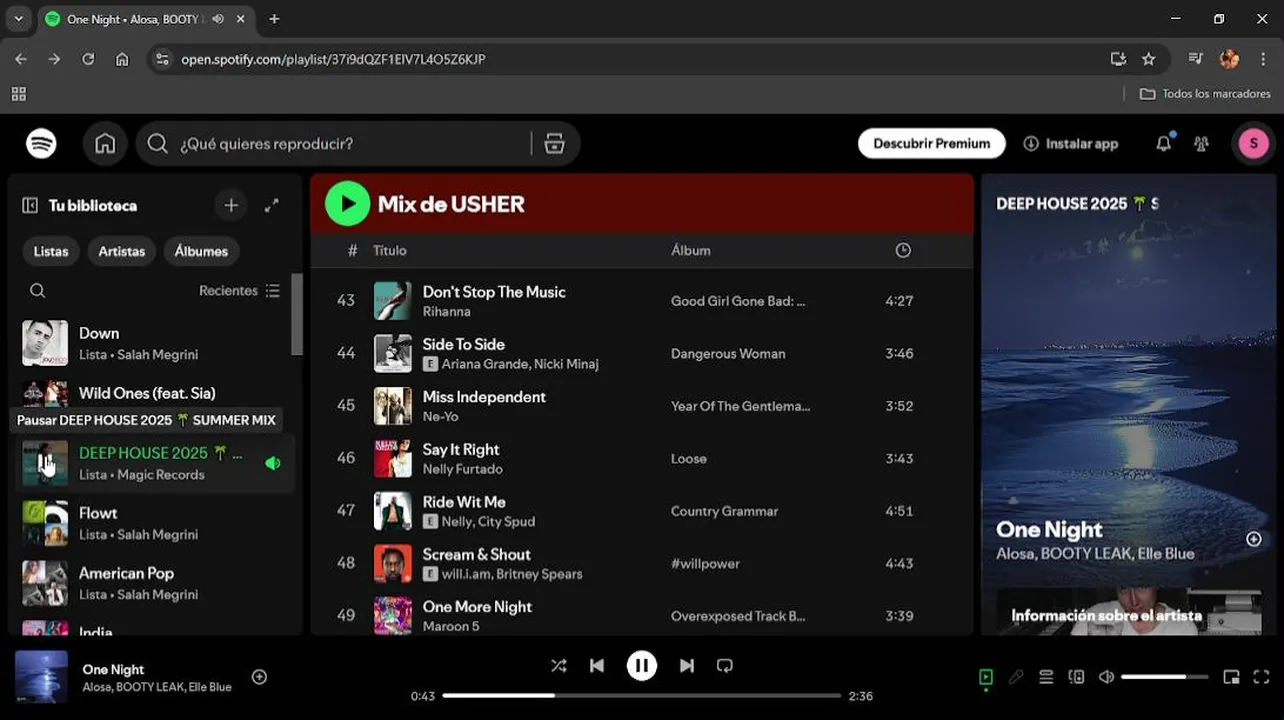
Task: Open the mini player
Action: [x=1231, y=677]
